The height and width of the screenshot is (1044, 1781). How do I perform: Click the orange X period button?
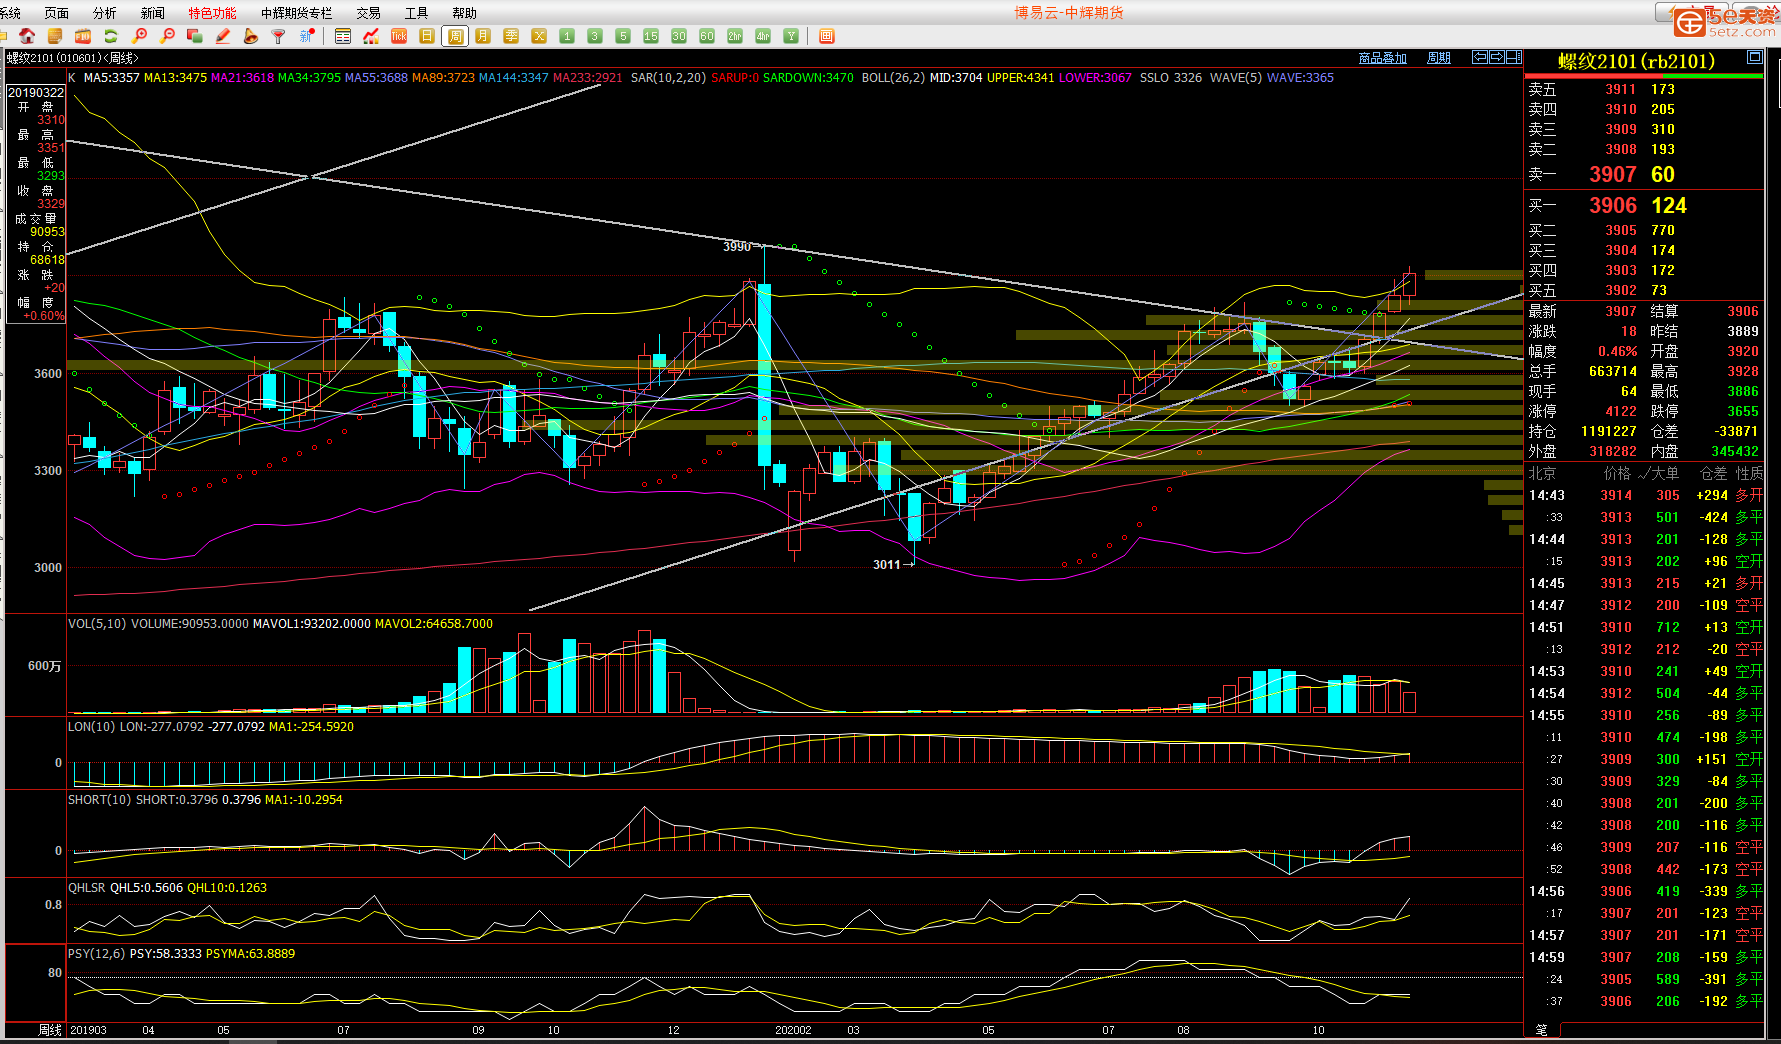point(539,36)
